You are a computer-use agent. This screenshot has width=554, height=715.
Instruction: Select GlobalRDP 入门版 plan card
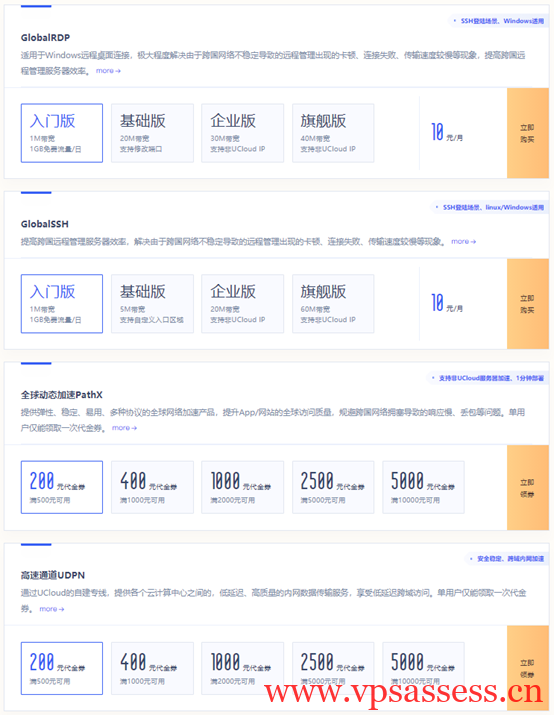[x=62, y=133]
